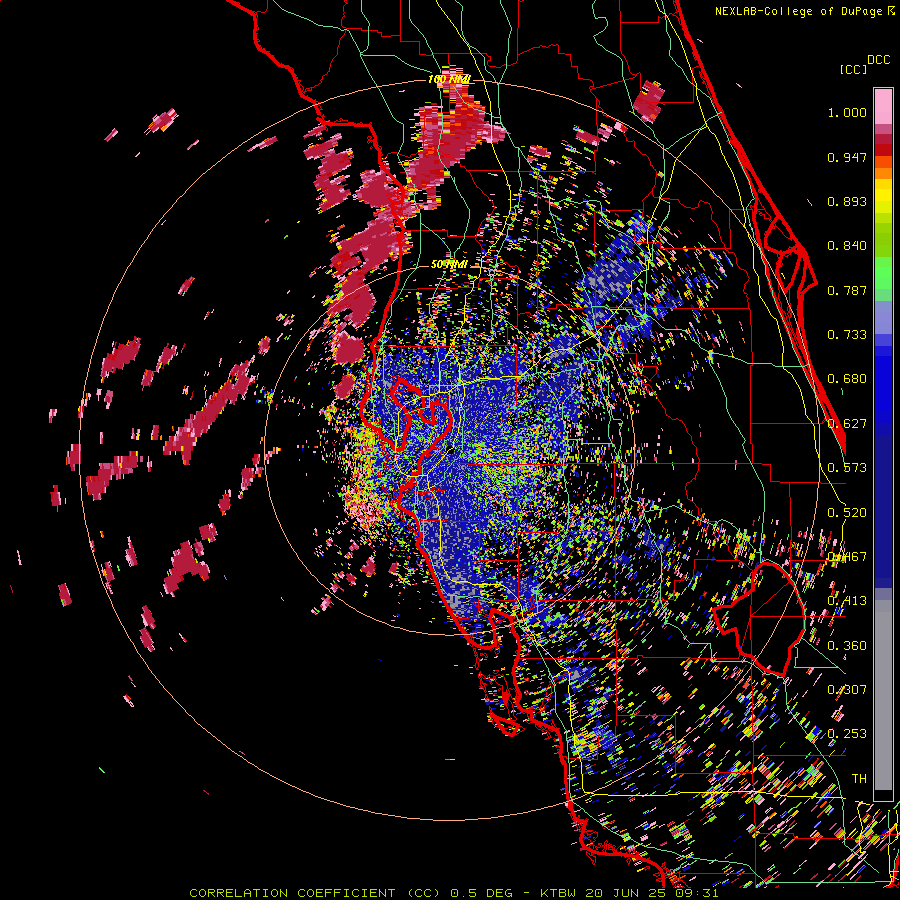This screenshot has height=900, width=900.
Task: Select the 0.947 legend value
Action: 847,157
